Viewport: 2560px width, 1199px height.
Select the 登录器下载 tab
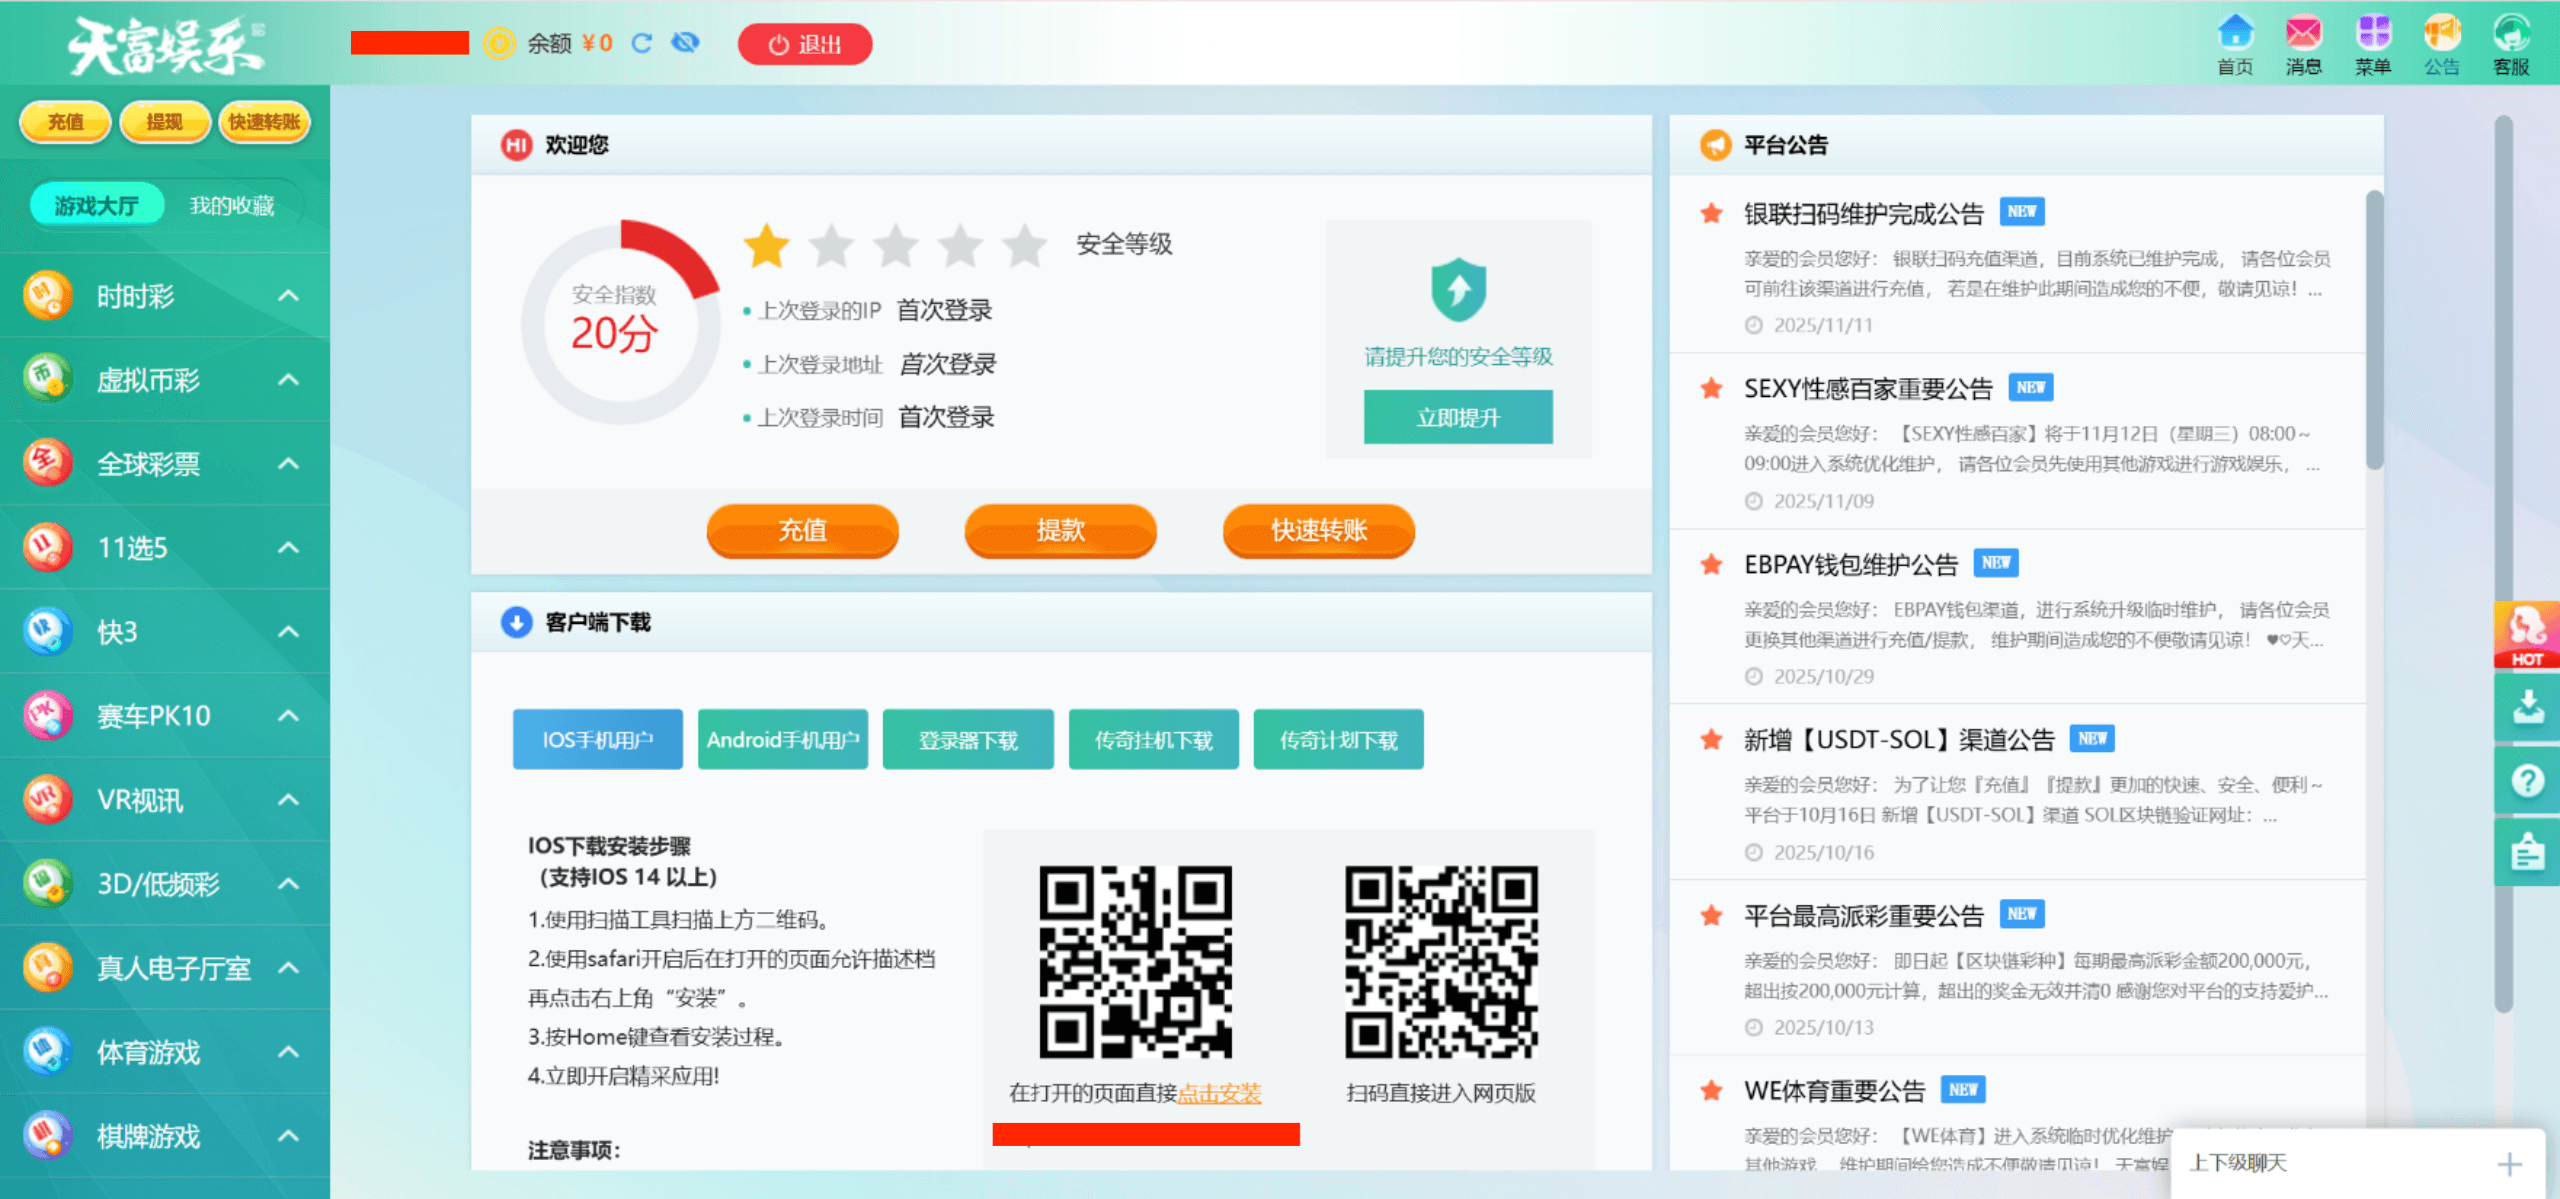[x=967, y=740]
